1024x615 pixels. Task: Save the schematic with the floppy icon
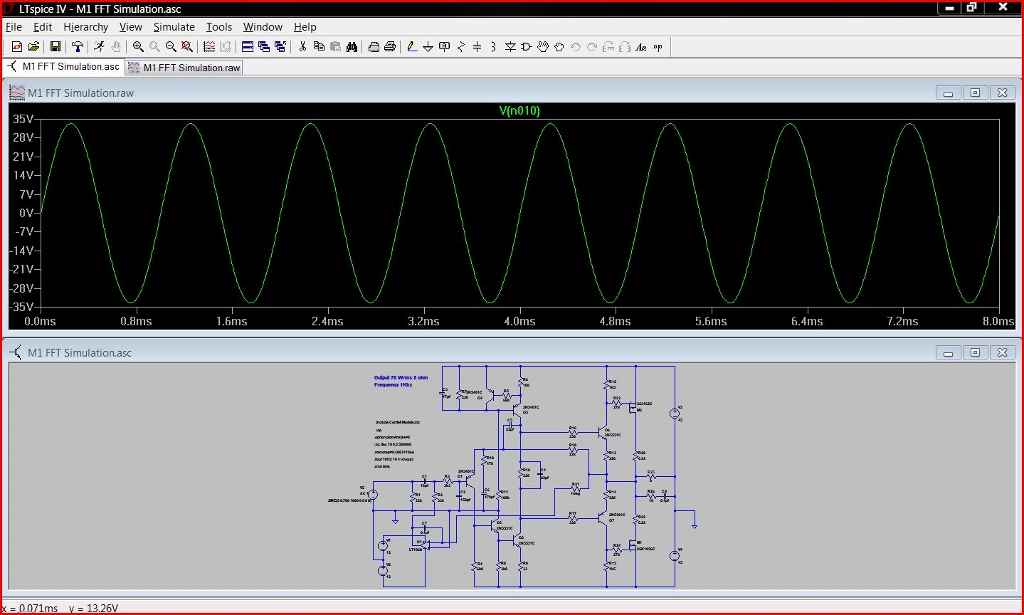55,46
